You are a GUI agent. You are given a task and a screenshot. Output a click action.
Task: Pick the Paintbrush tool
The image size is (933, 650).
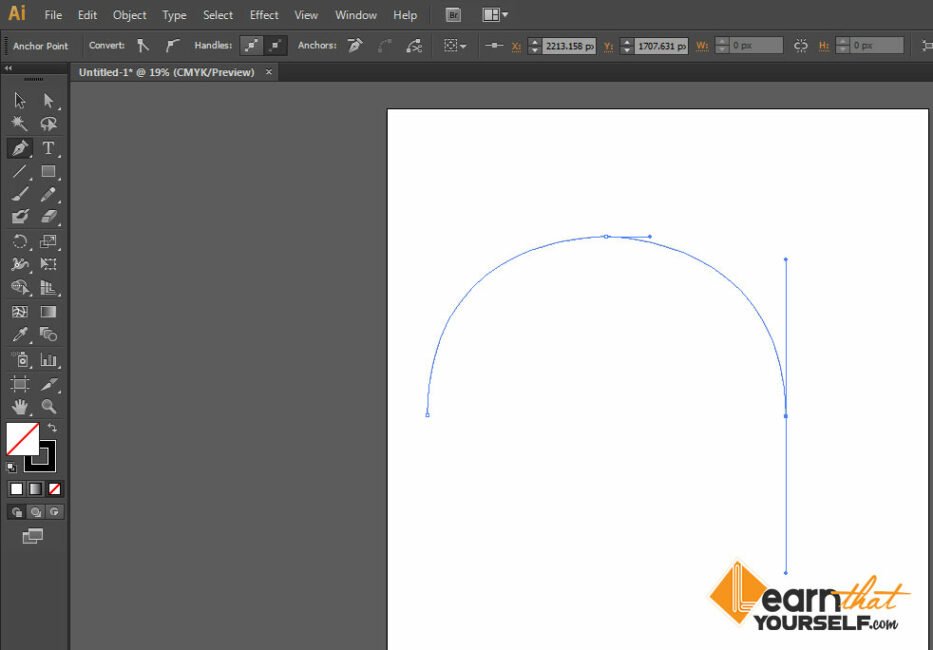[18, 194]
